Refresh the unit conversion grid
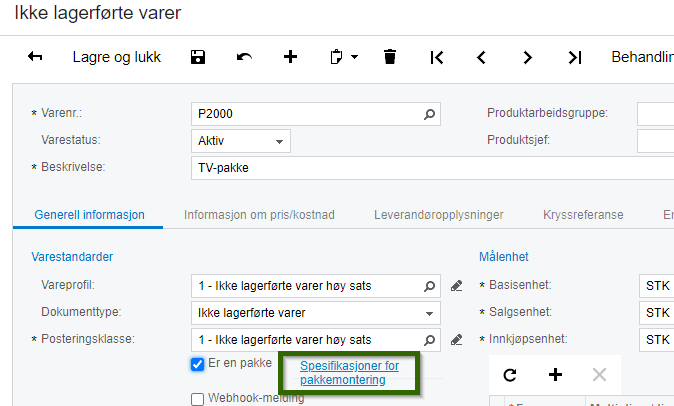This screenshot has height=406, width=674. point(510,375)
